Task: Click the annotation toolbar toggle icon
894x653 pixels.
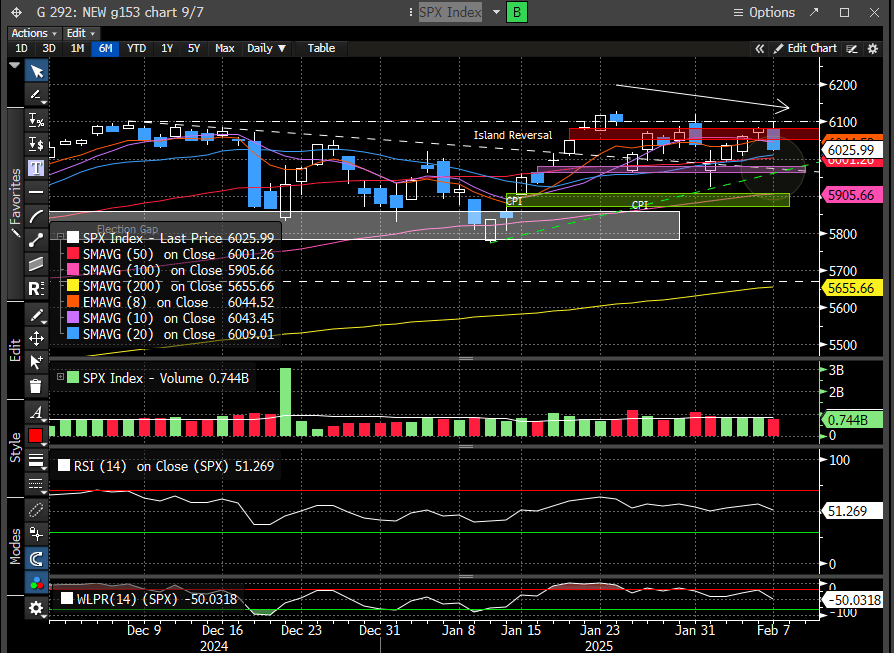Action: (852, 49)
